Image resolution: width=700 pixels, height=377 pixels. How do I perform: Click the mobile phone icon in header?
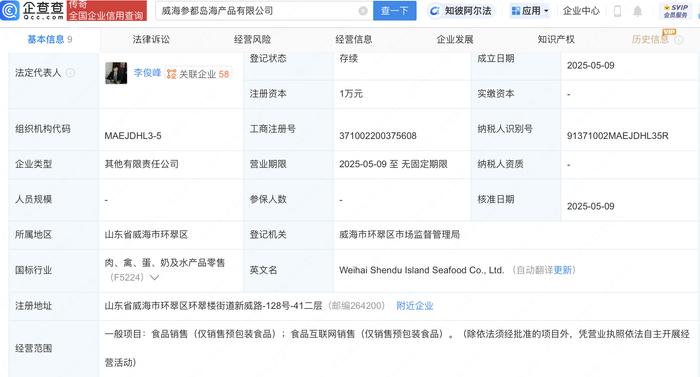617,11
